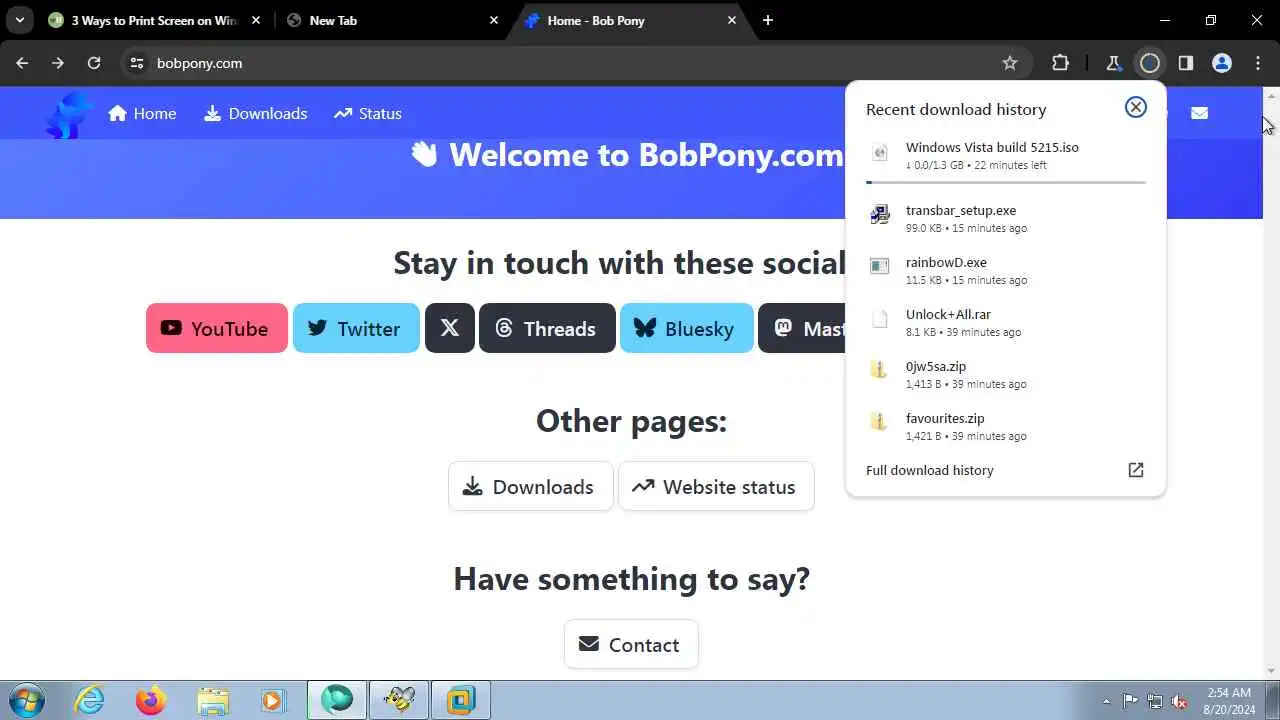
Task: Click the downloads progress ring icon in toolbar
Action: pyautogui.click(x=1150, y=63)
